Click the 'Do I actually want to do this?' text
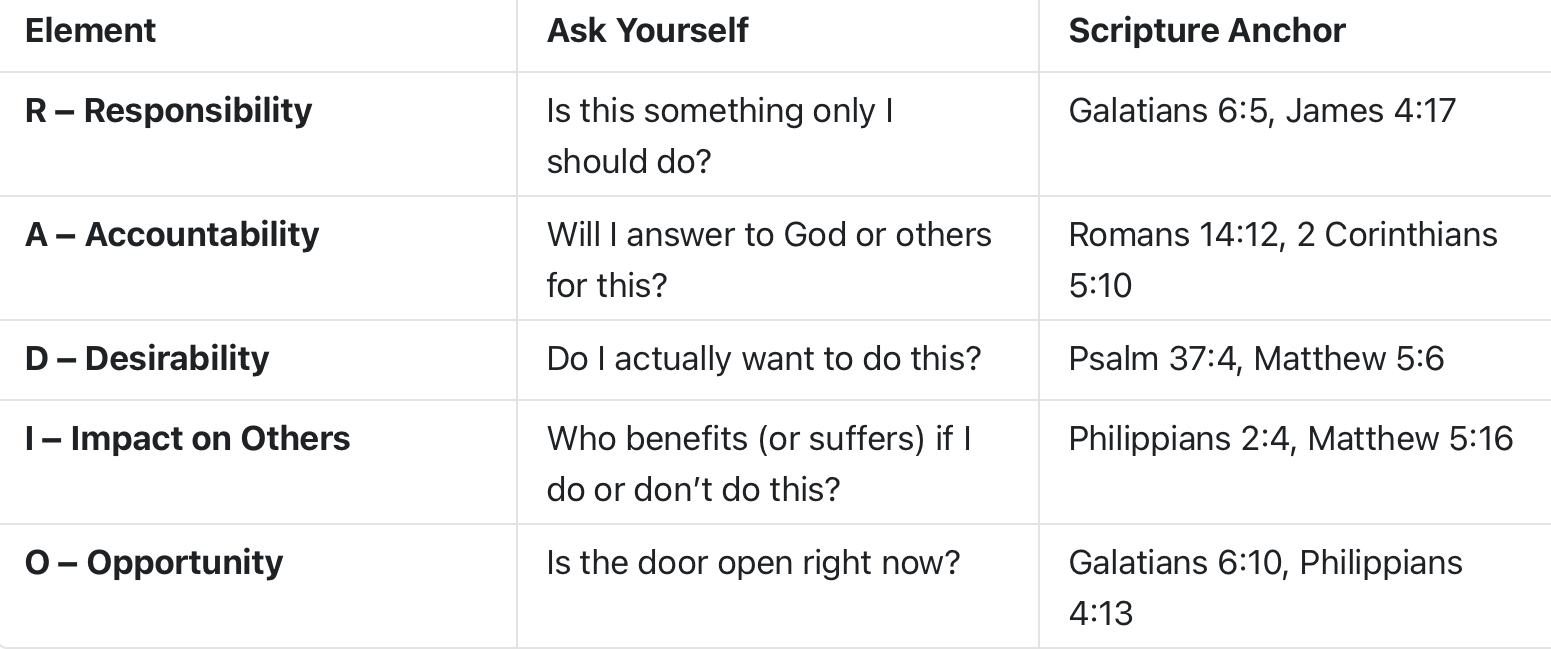This screenshot has width=1551, height=649. point(763,358)
